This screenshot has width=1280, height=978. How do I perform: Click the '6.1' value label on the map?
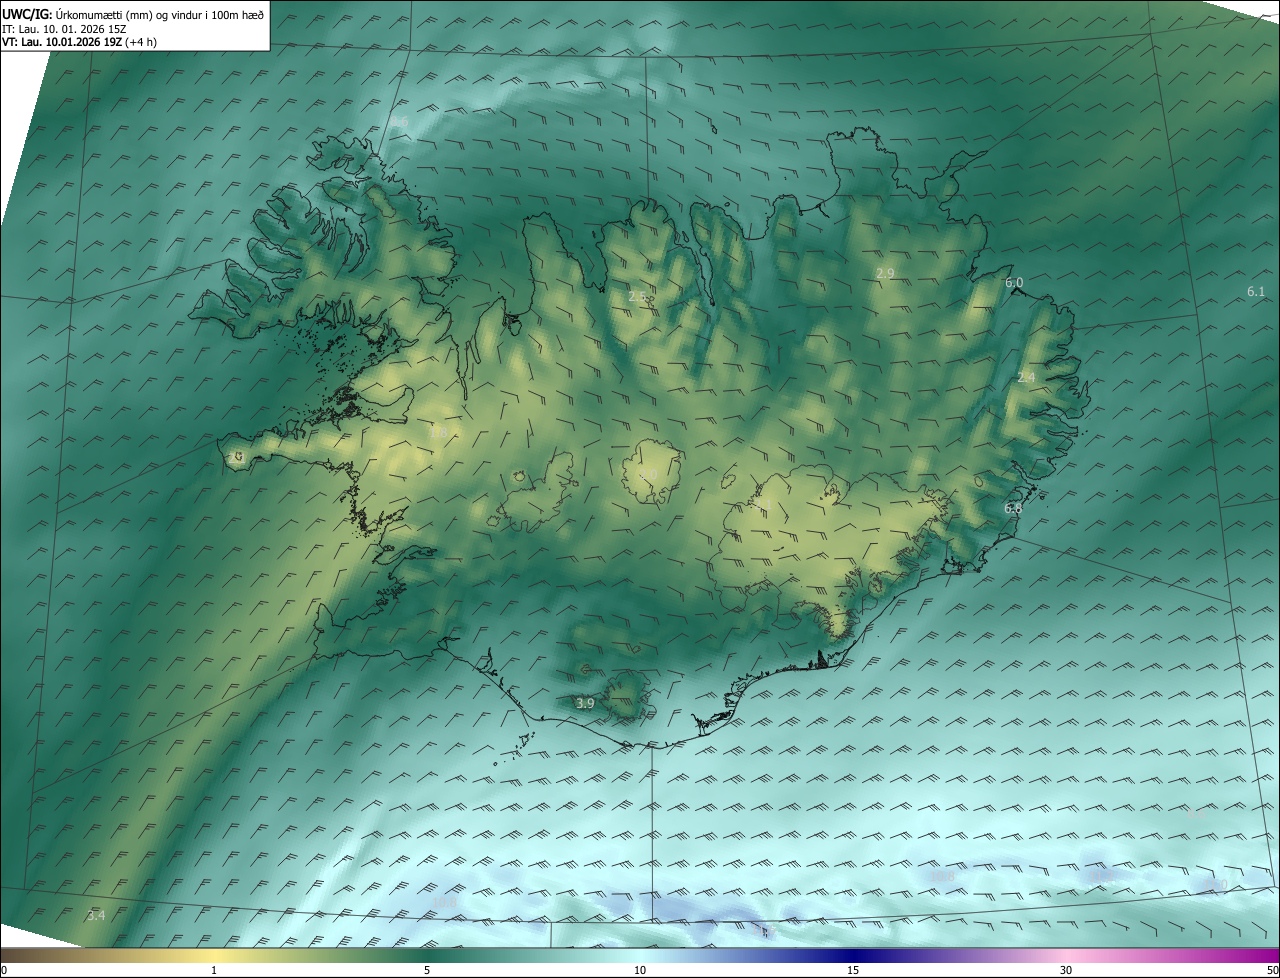(x=1256, y=292)
